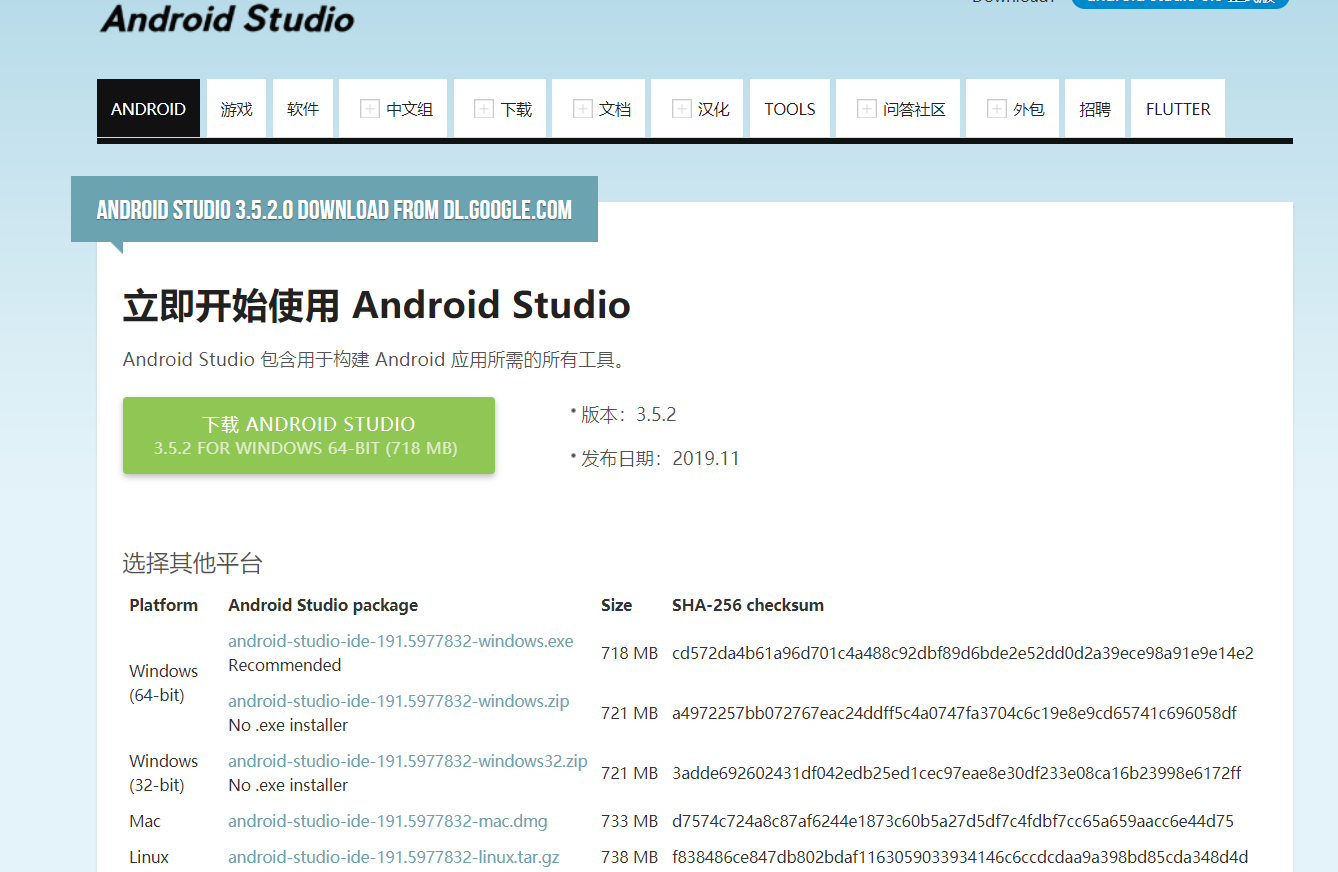Click the 'Android Studio package' column header
This screenshot has width=1338, height=872.
(323, 605)
